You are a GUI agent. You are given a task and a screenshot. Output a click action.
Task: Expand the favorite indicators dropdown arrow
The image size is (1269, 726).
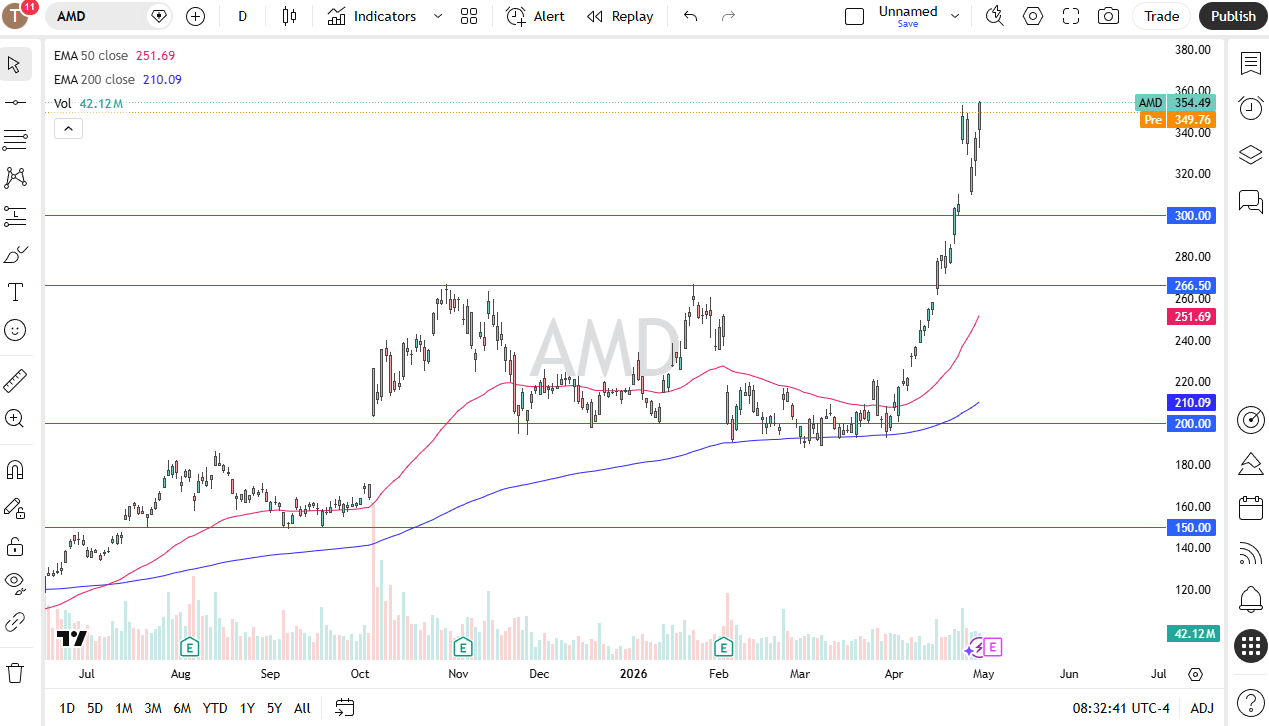click(x=437, y=16)
